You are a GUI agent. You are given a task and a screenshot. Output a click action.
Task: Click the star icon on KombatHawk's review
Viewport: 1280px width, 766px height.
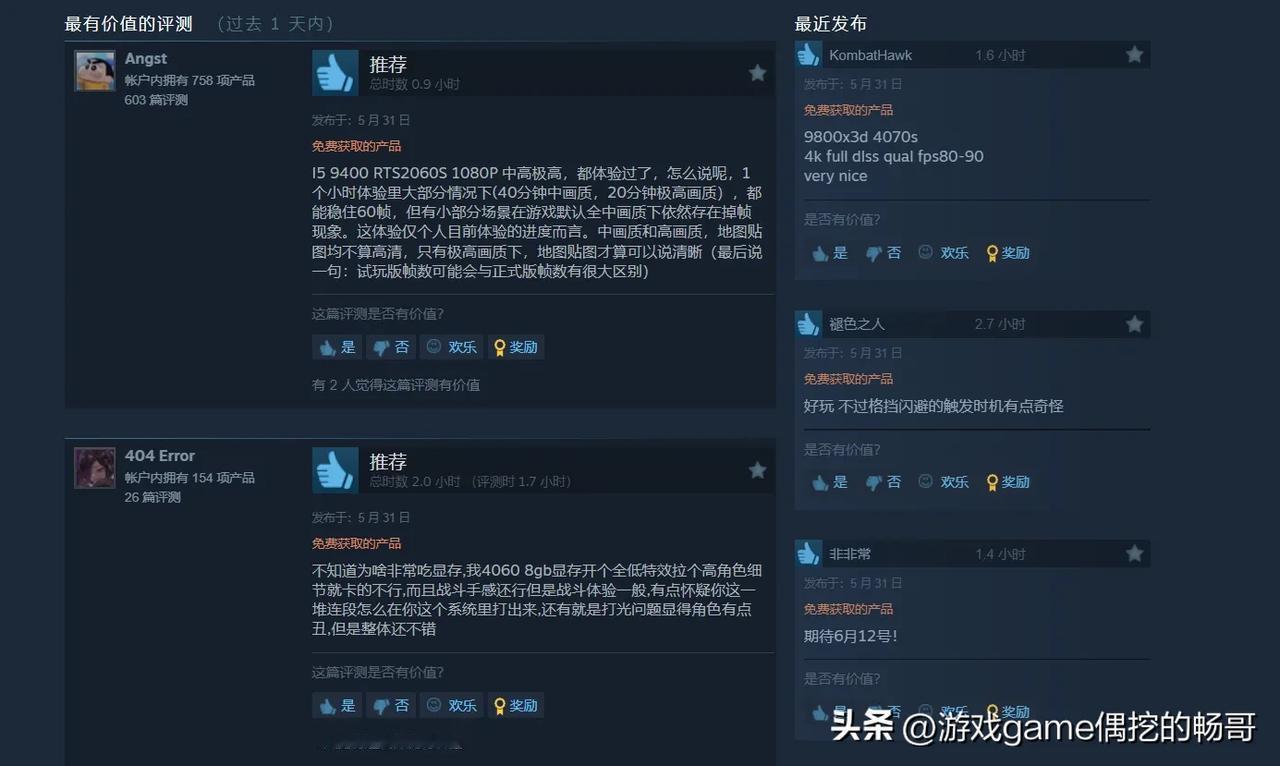click(x=1134, y=55)
